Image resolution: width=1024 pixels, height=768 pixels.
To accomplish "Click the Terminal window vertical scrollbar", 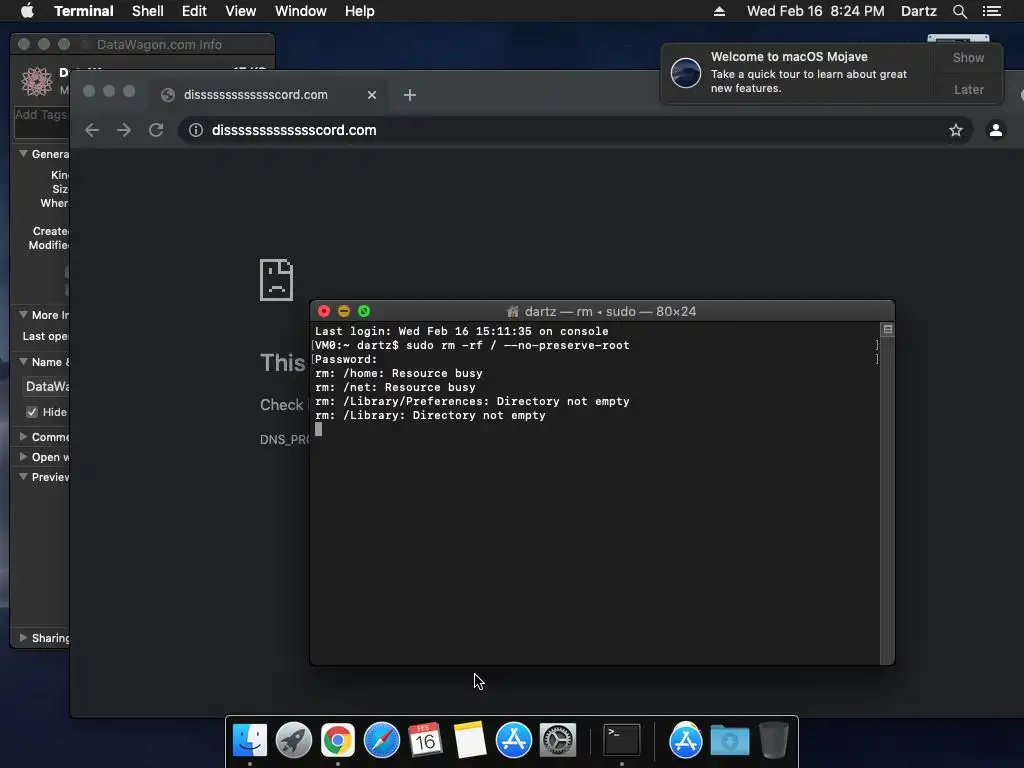I will pyautogui.click(x=888, y=493).
